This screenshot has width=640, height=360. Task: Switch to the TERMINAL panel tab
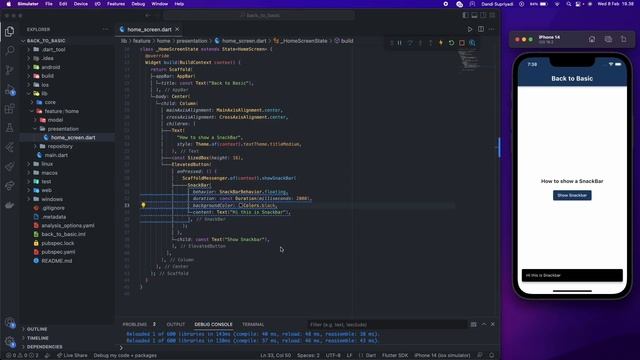click(x=253, y=324)
